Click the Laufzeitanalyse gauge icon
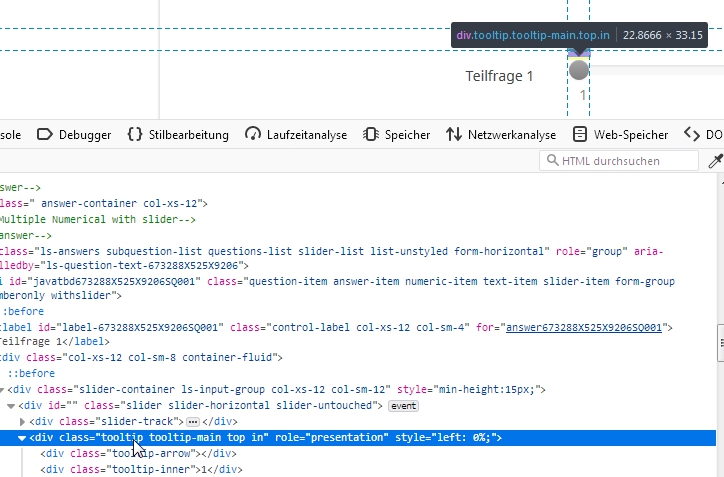The height and width of the screenshot is (477, 724). 252,135
